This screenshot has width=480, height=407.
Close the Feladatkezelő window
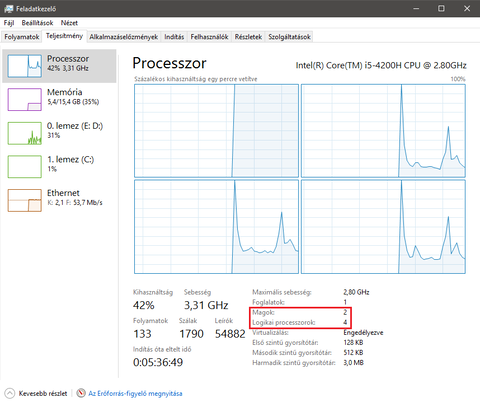tap(467, 8)
